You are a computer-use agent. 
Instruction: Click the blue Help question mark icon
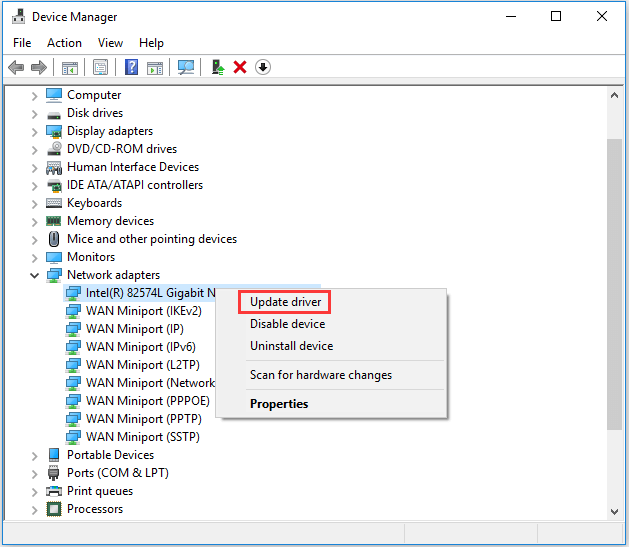pos(132,67)
